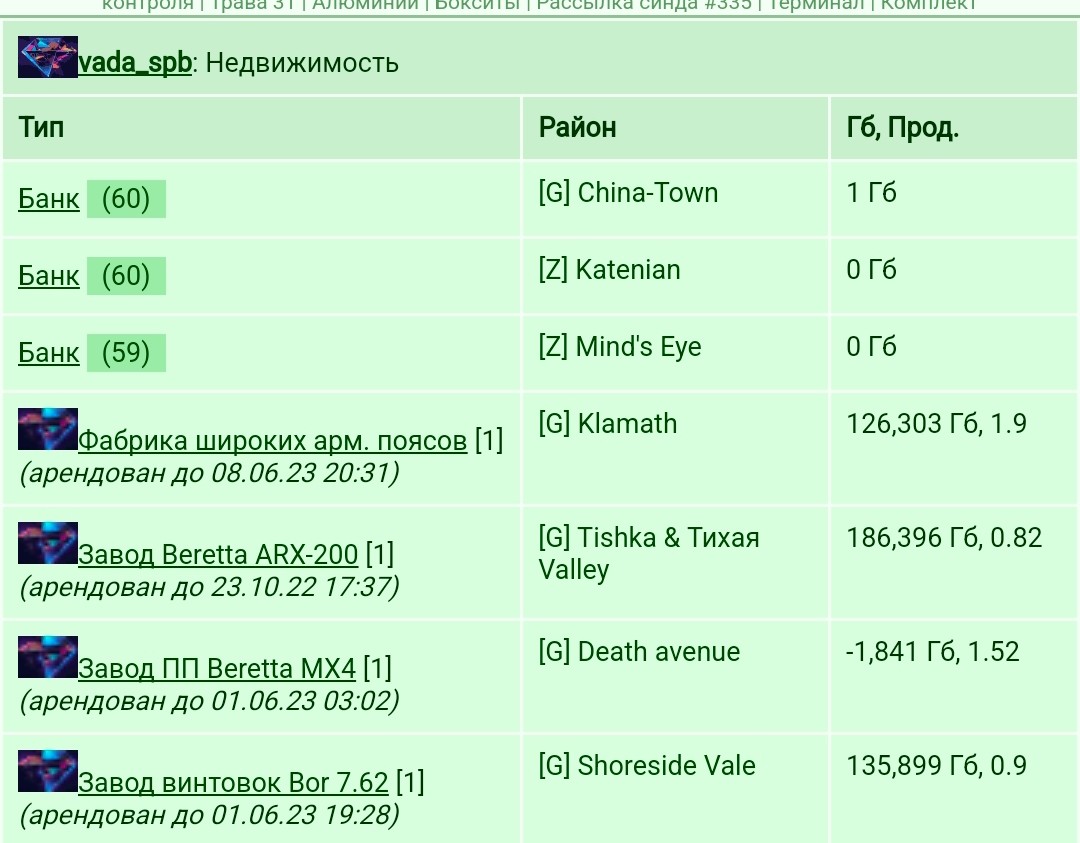Screen dimensions: 1080x843
Task: Click rental note арендован до 08.06.23 20:31
Action: [x=209, y=473]
